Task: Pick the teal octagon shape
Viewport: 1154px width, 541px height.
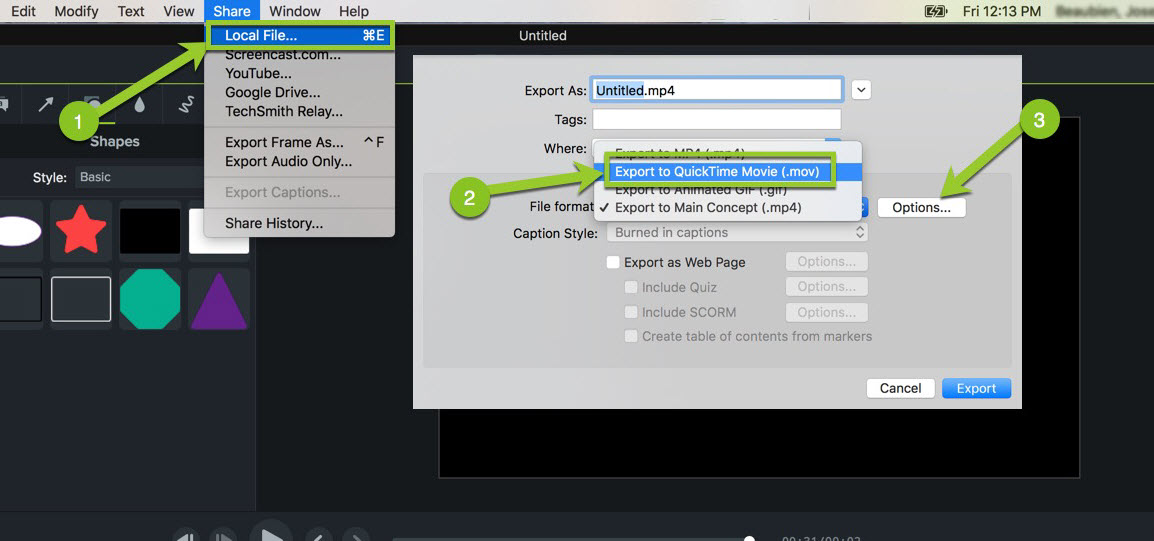Action: point(150,299)
